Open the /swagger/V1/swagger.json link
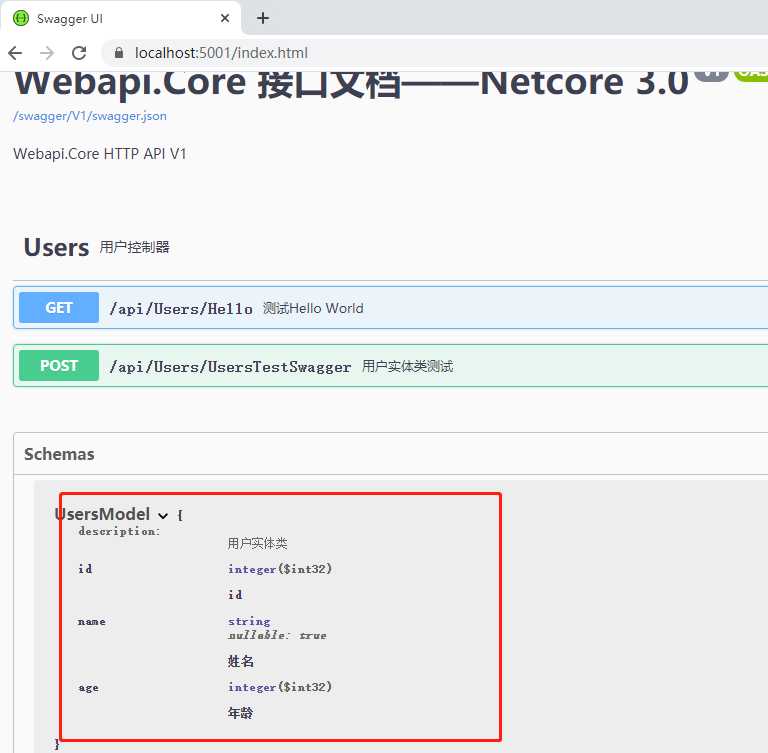This screenshot has width=768, height=753. click(90, 116)
